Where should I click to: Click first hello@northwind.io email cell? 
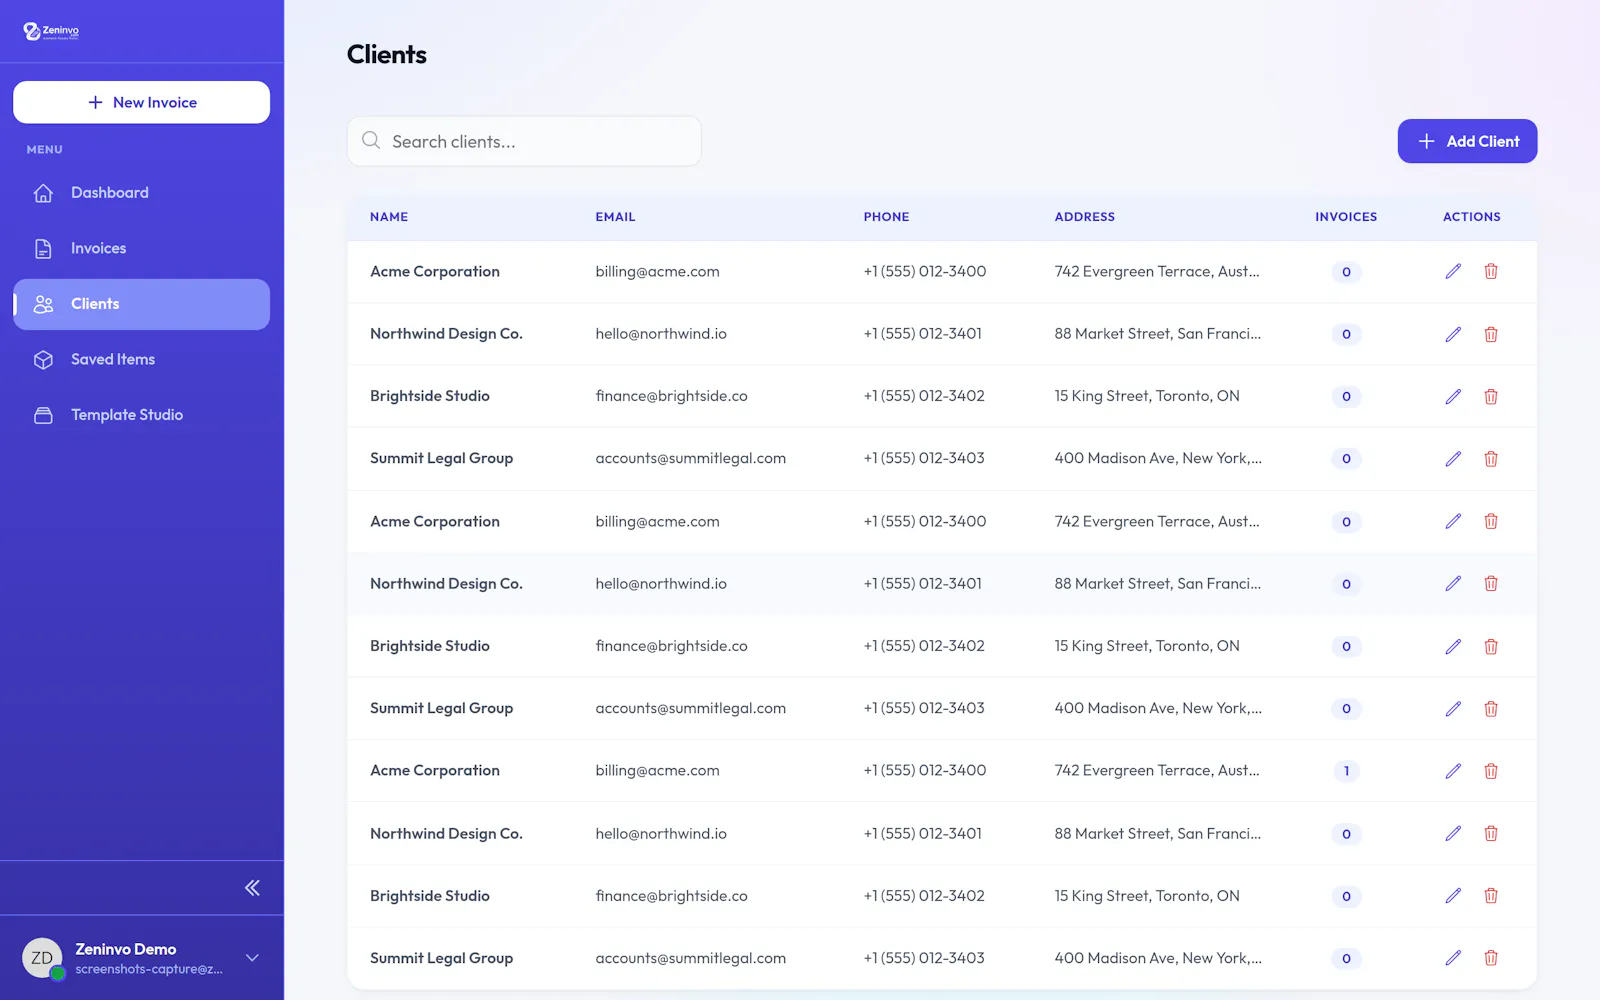(x=661, y=334)
